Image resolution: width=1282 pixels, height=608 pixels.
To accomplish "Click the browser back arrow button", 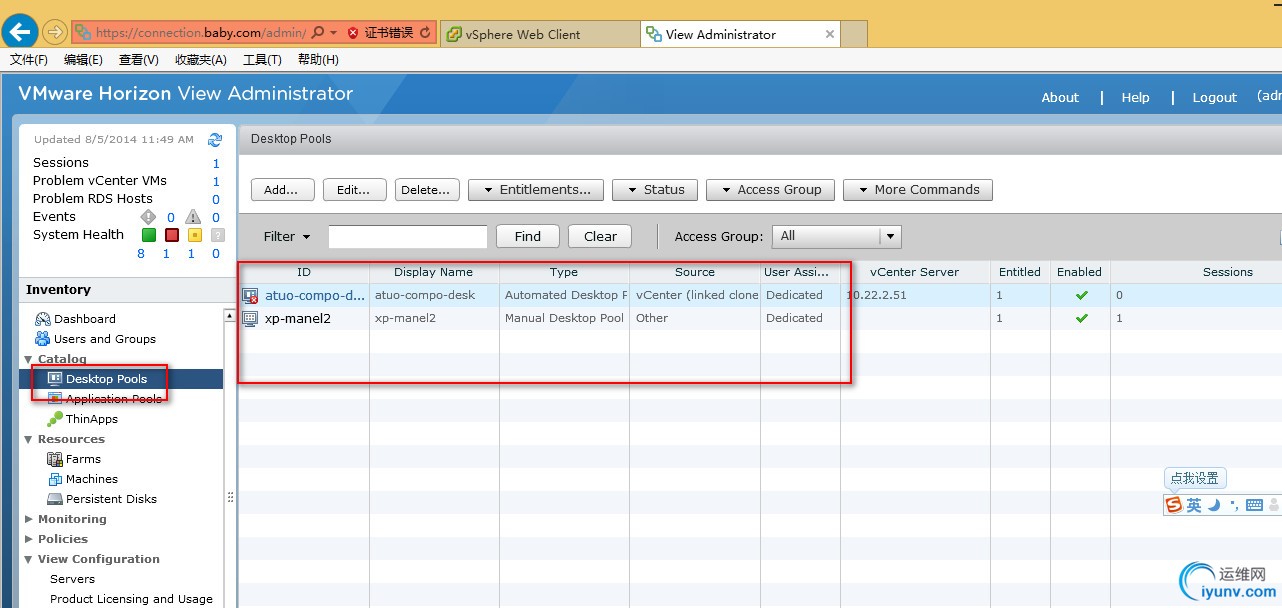I will pyautogui.click(x=22, y=32).
